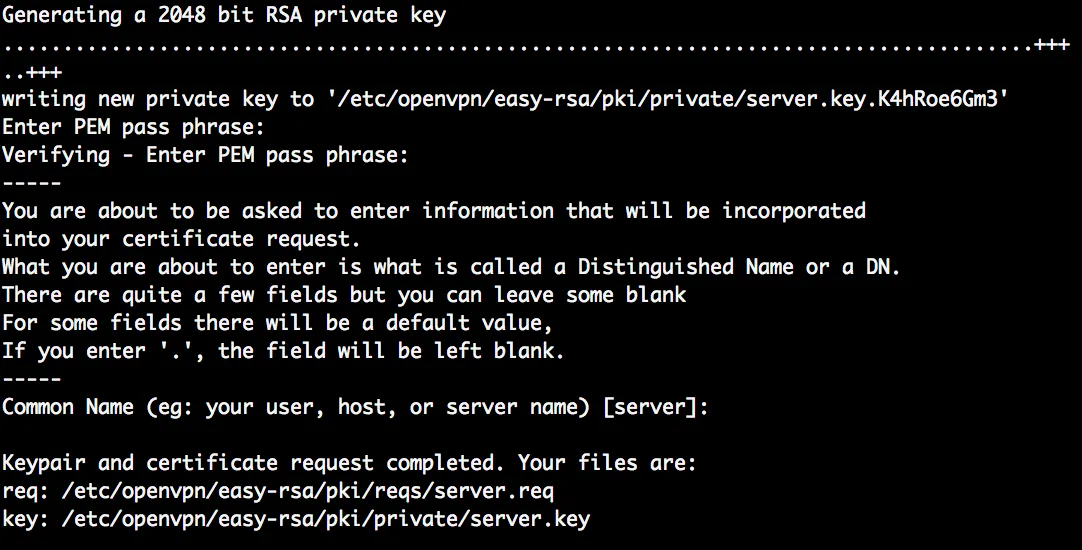Click the 'Verifying - Enter PEM pass phrase:' prompt
Image resolution: width=1082 pixels, height=550 pixels.
coord(205,155)
